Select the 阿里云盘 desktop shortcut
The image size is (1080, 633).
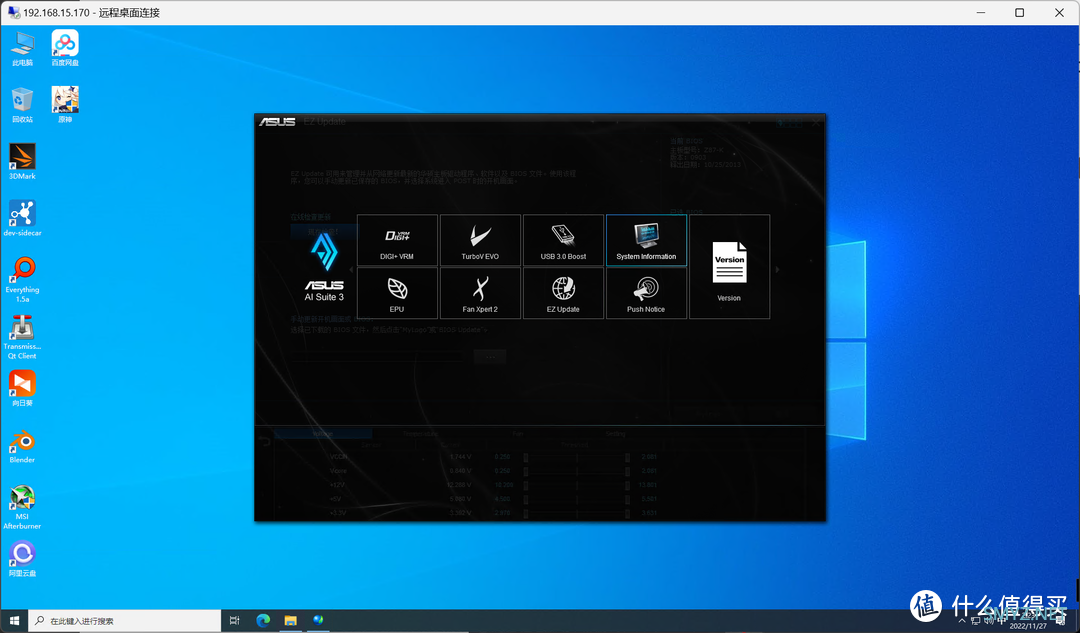[x=22, y=559]
